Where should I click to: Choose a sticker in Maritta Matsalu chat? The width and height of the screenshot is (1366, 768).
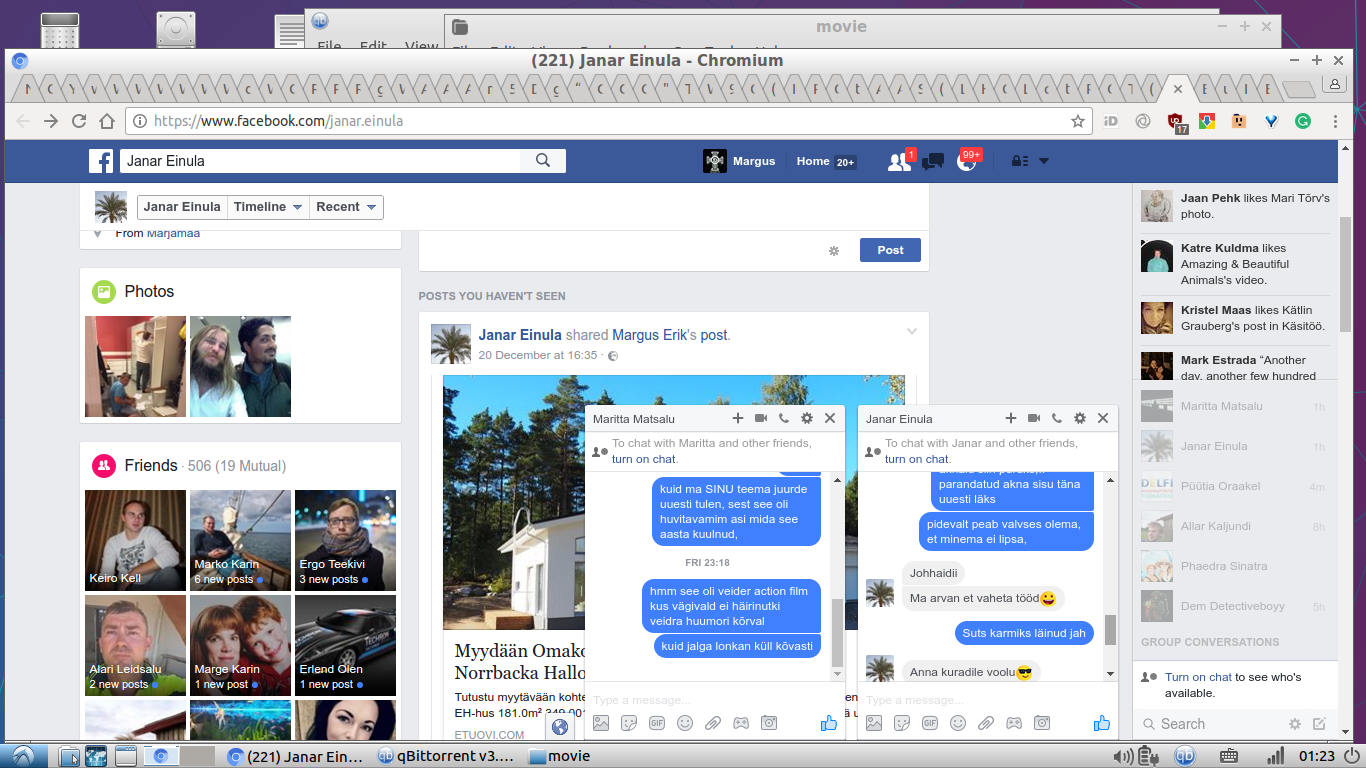[629, 723]
